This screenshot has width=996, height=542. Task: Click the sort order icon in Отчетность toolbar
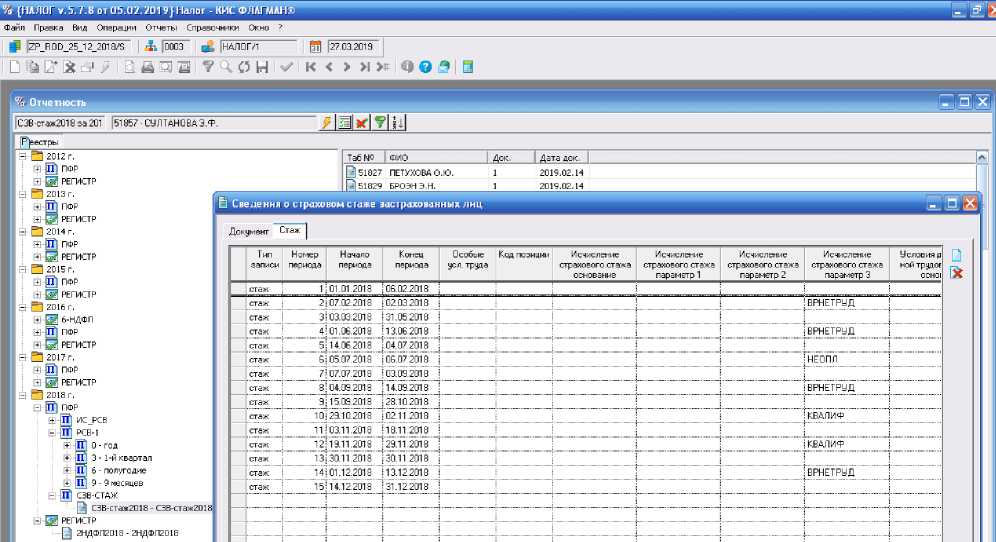pos(398,122)
